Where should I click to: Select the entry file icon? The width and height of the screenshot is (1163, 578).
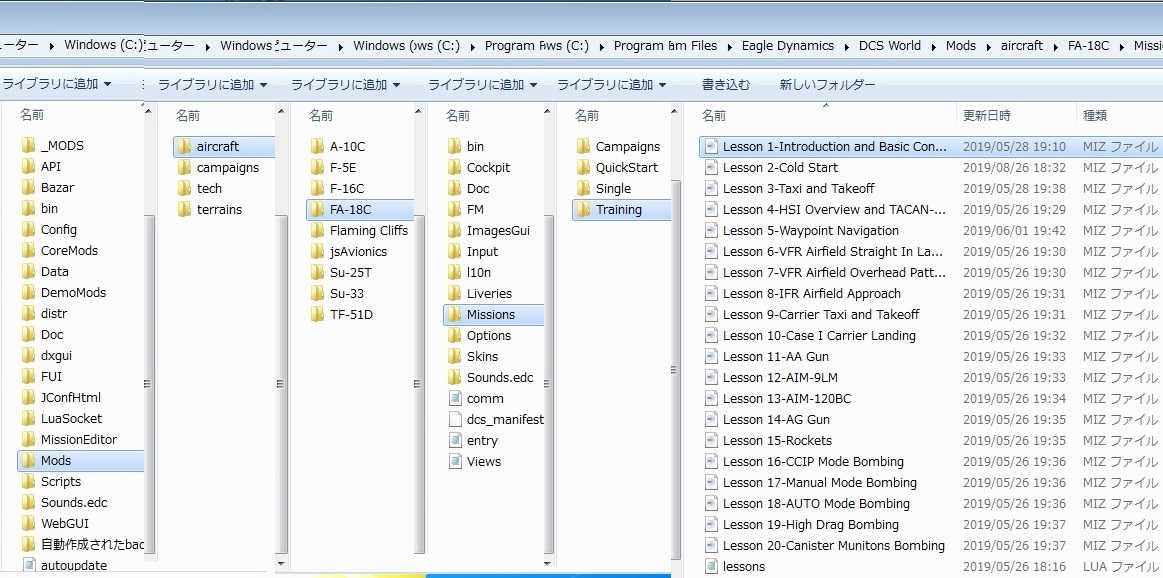455,440
